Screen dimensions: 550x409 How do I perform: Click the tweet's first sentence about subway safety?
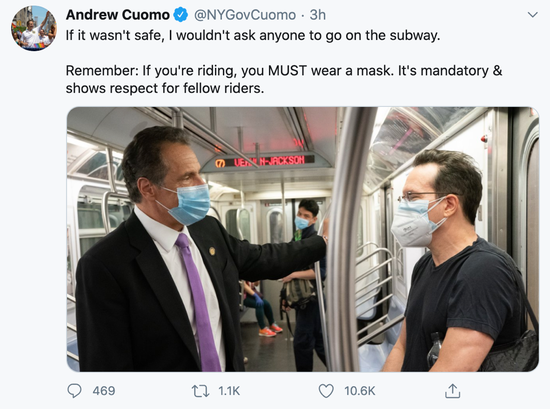coord(253,35)
